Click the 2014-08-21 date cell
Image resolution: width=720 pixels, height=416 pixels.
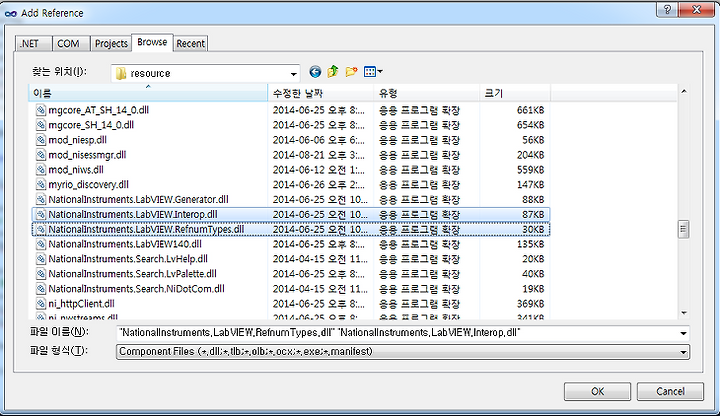pos(319,155)
